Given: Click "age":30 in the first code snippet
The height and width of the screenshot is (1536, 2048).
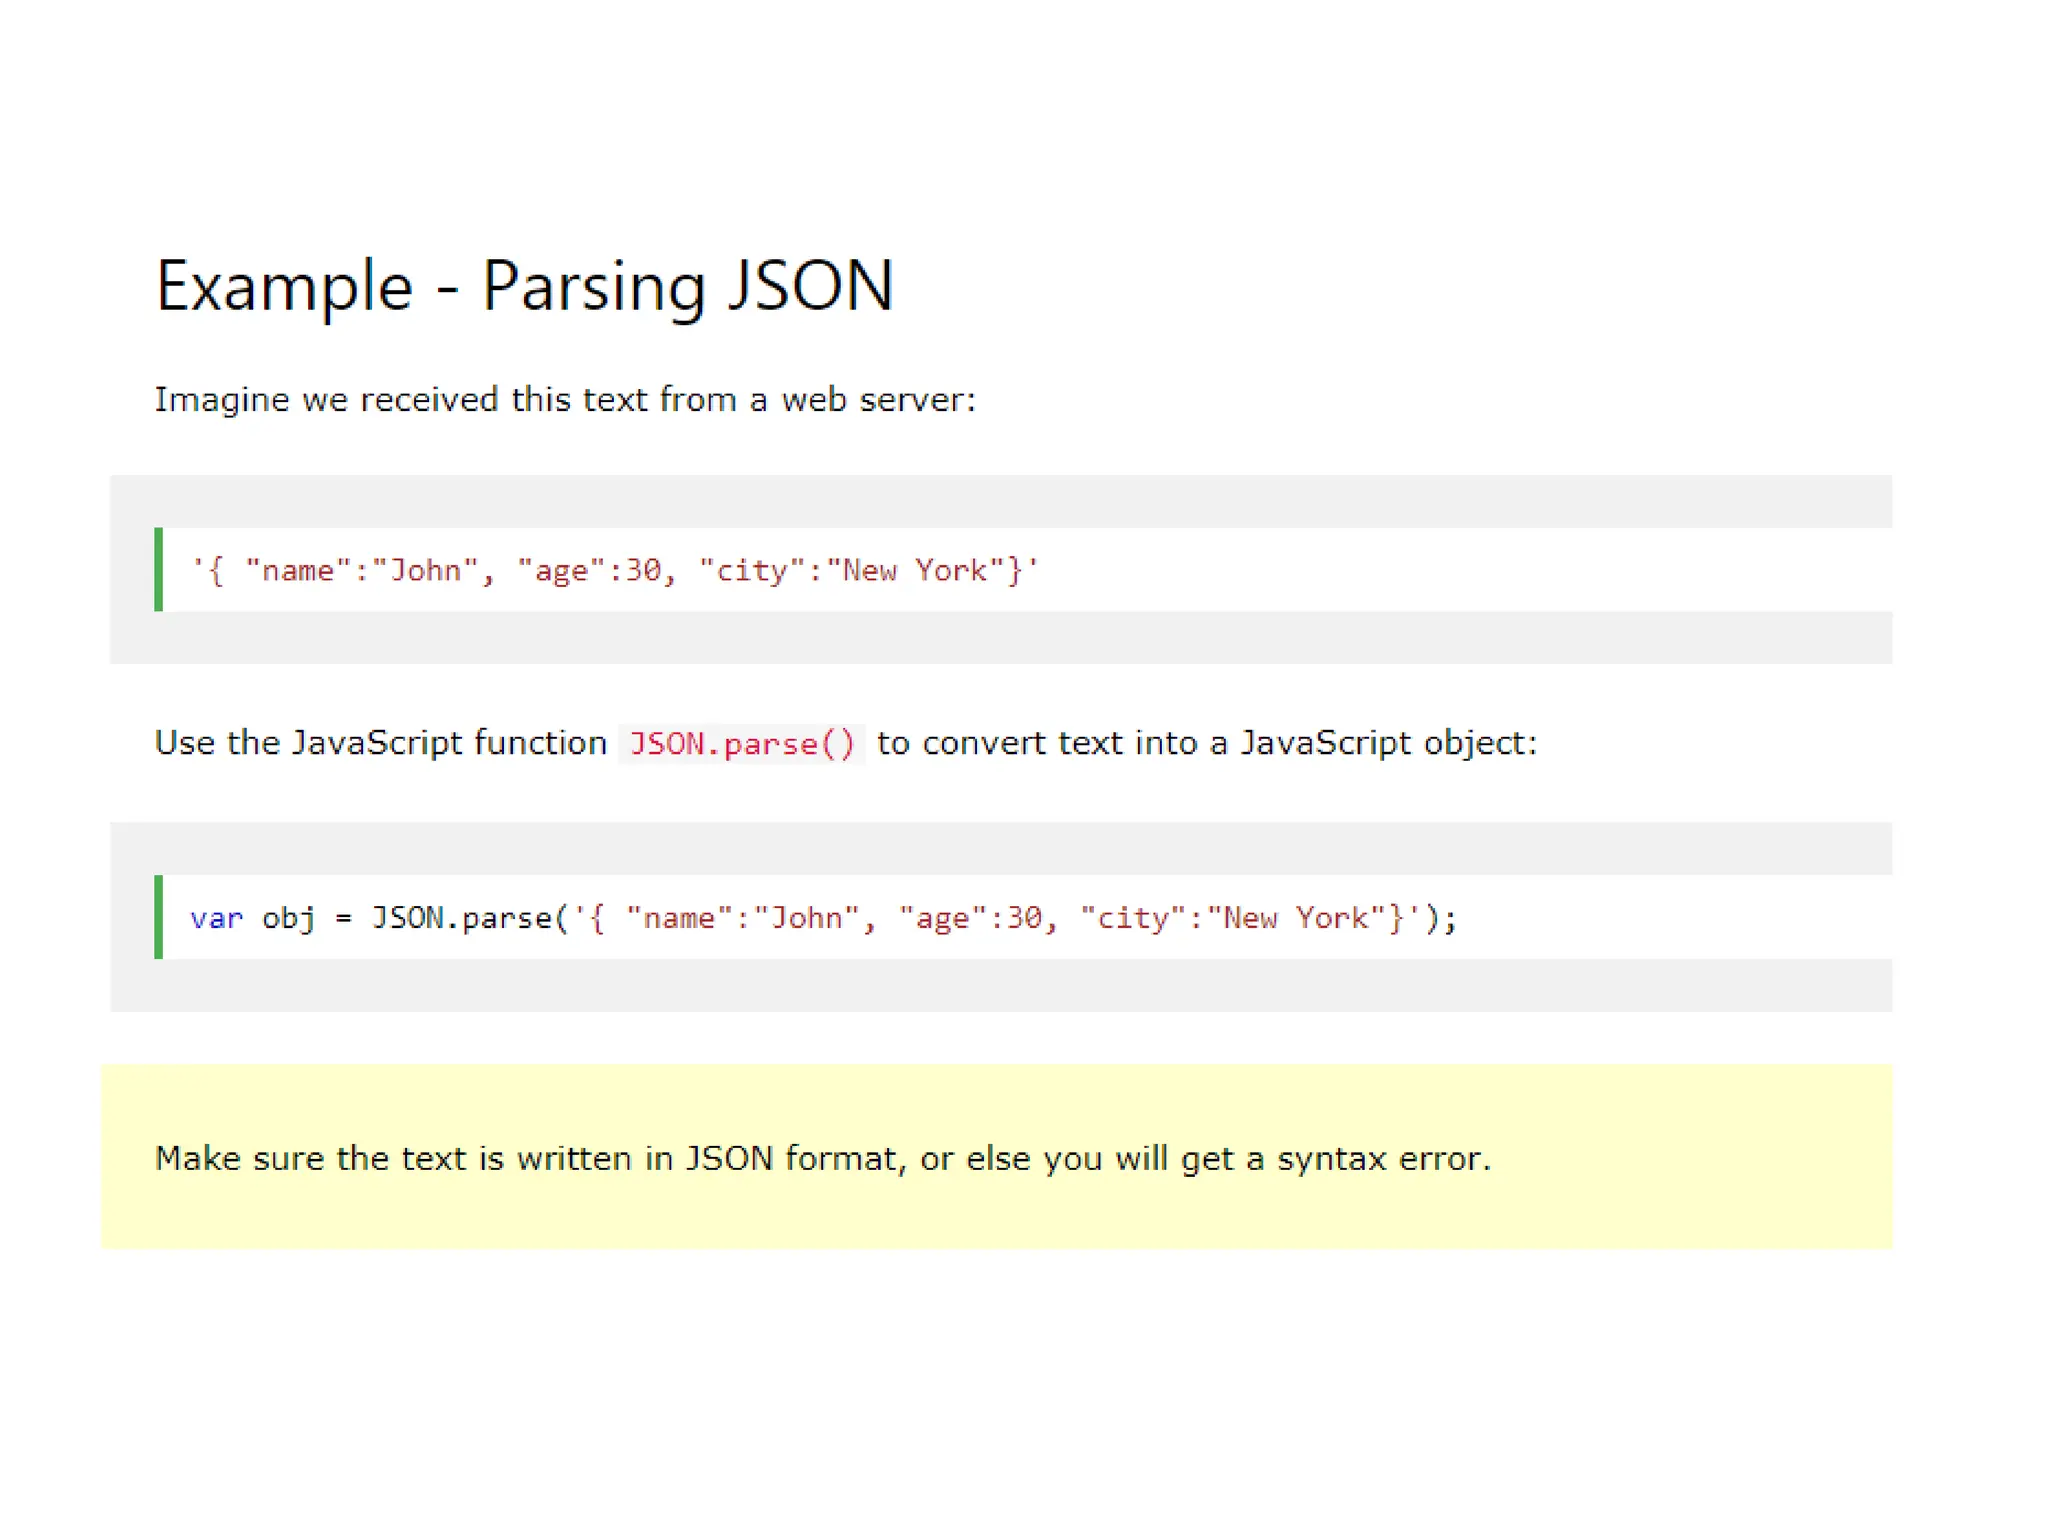Looking at the screenshot, I should coord(589,570).
